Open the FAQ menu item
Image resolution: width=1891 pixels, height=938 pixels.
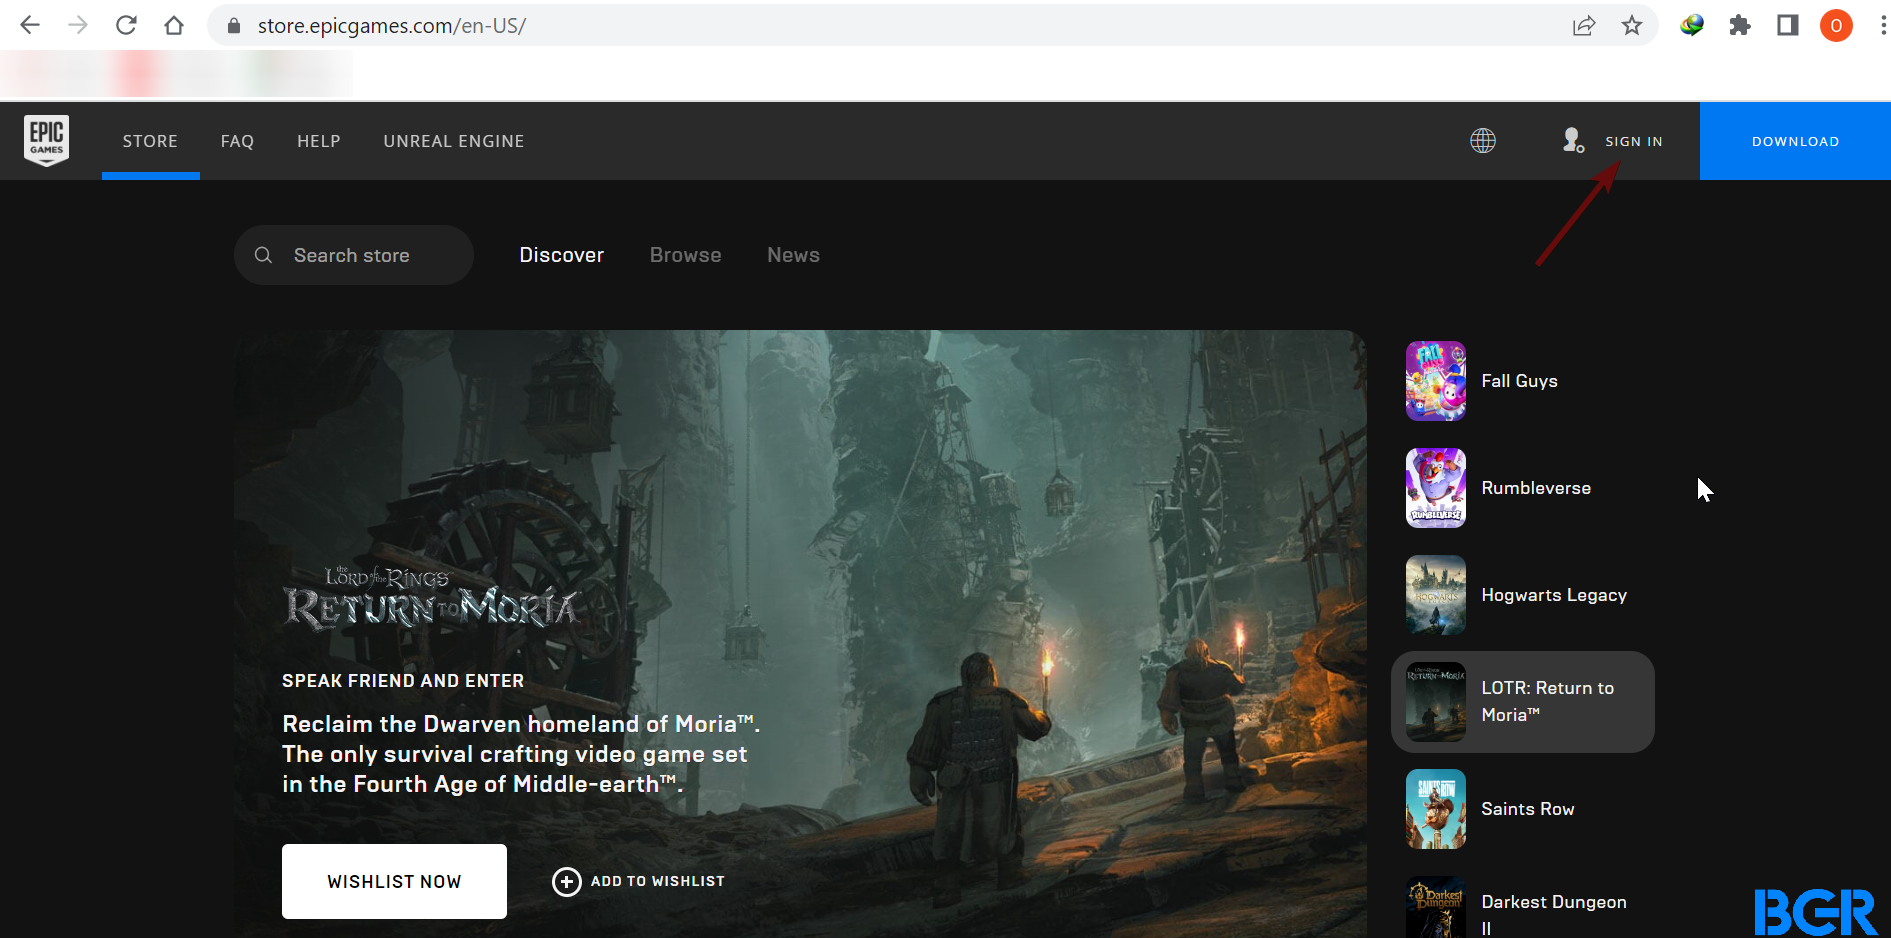coord(237,141)
